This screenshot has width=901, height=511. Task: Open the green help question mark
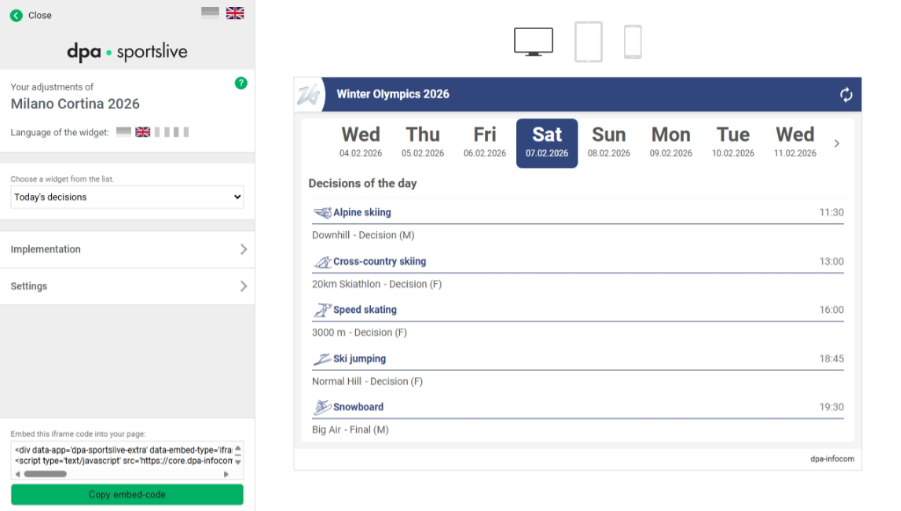tap(241, 83)
